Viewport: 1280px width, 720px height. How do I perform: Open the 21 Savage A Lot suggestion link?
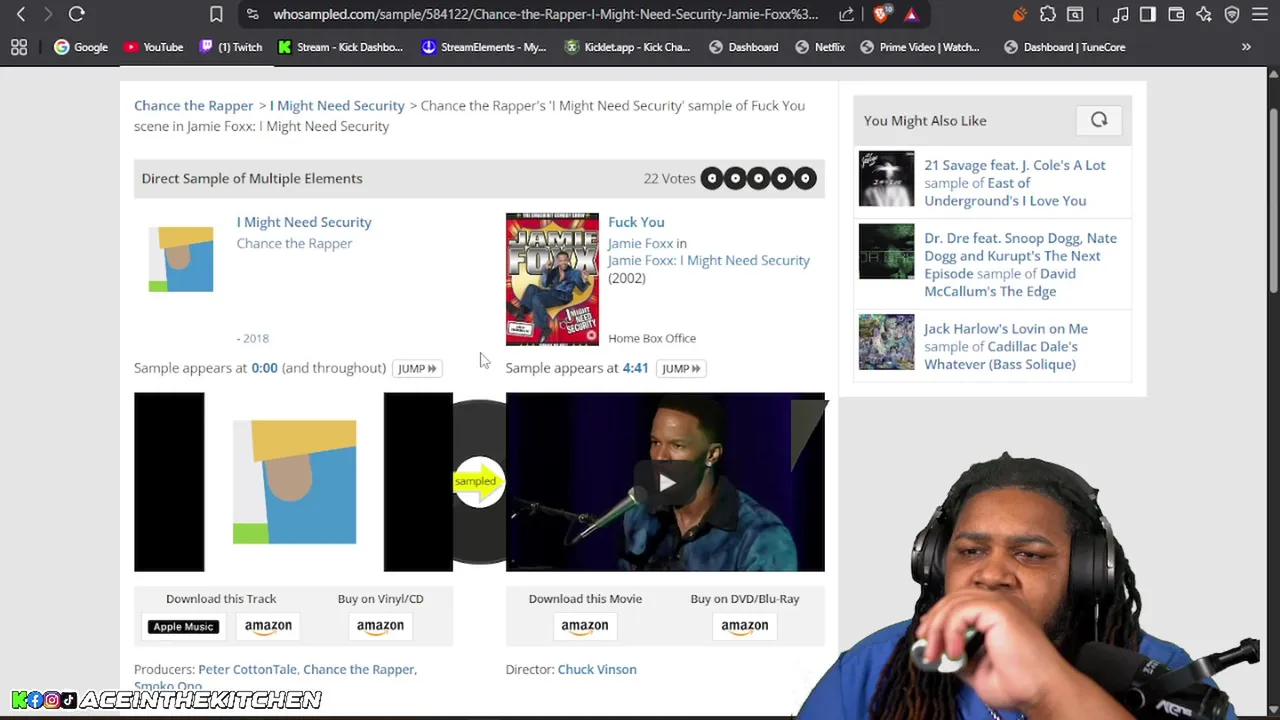tap(1015, 183)
